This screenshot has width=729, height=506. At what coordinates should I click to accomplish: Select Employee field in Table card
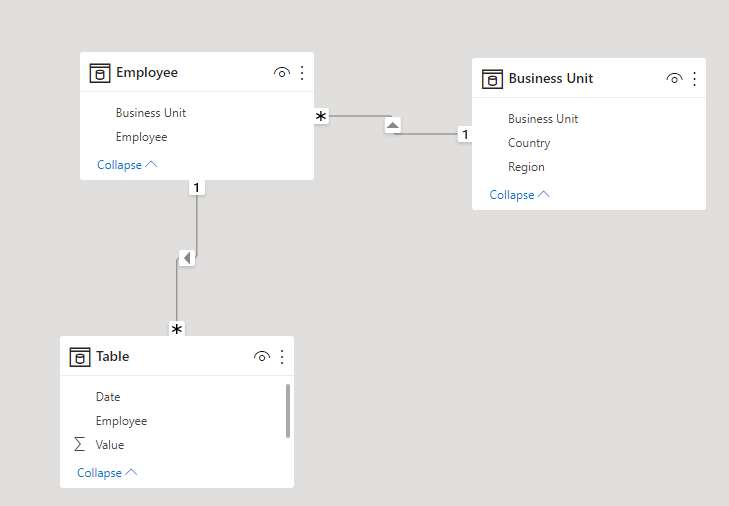[x=121, y=421]
